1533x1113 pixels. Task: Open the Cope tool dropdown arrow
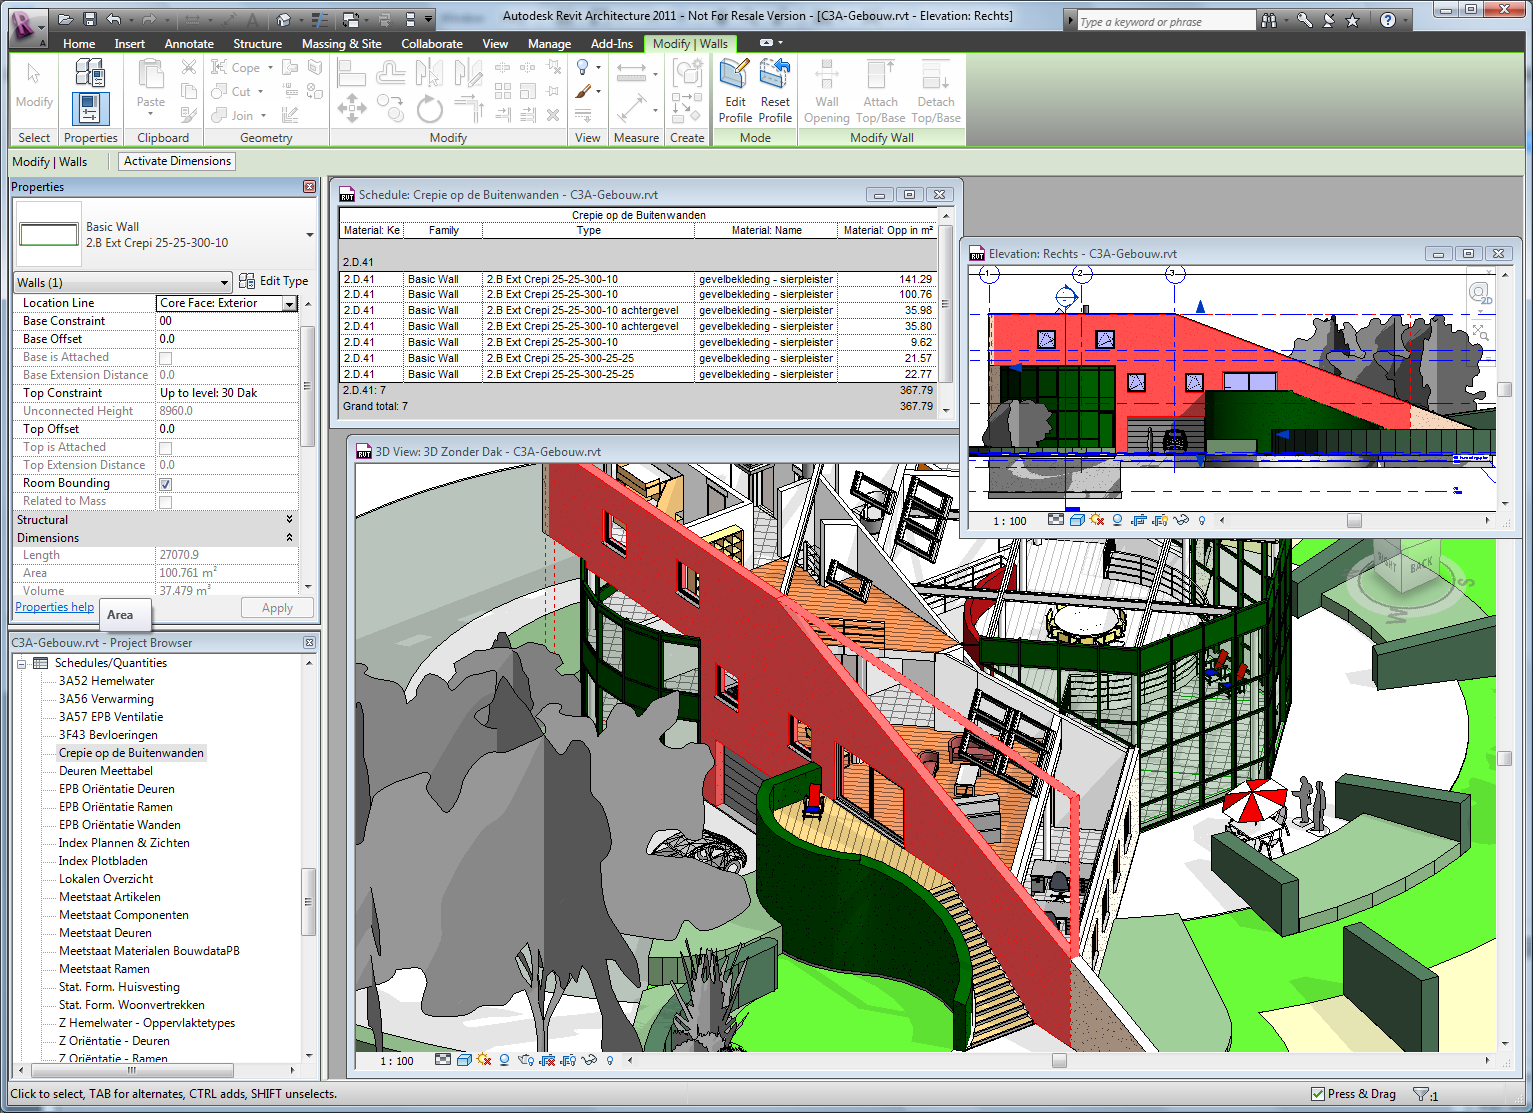click(x=270, y=68)
